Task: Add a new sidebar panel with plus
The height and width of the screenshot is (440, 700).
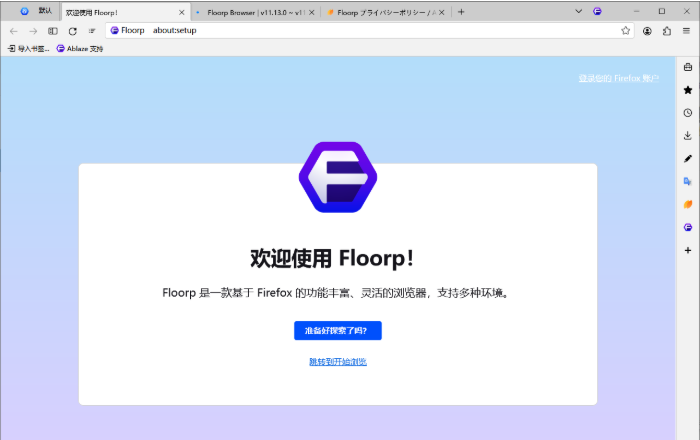Action: (688, 250)
